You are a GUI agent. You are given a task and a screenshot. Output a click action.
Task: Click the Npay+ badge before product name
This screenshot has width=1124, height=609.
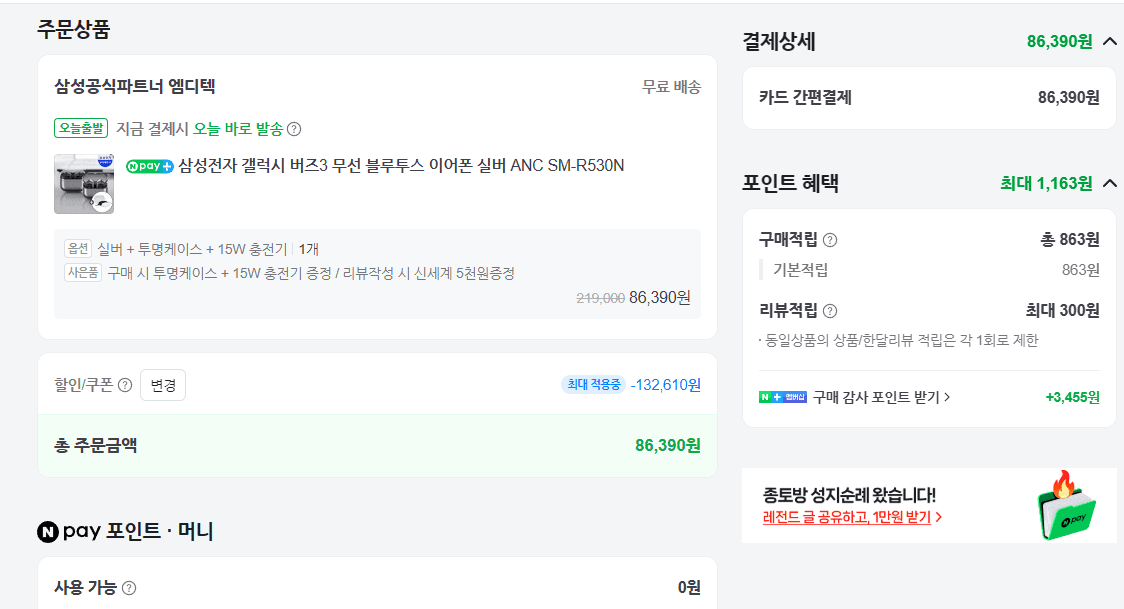tap(150, 166)
